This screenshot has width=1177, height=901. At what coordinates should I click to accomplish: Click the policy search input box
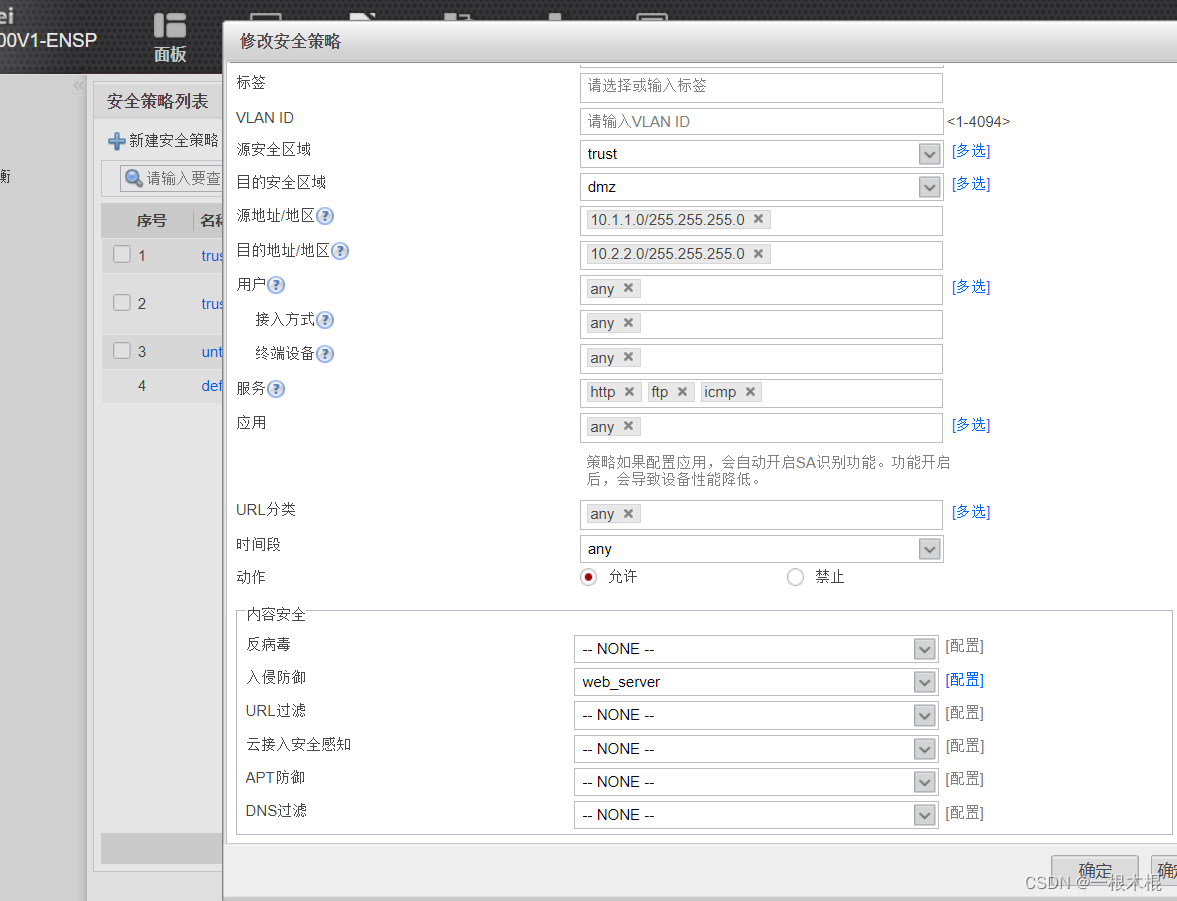coord(172,178)
